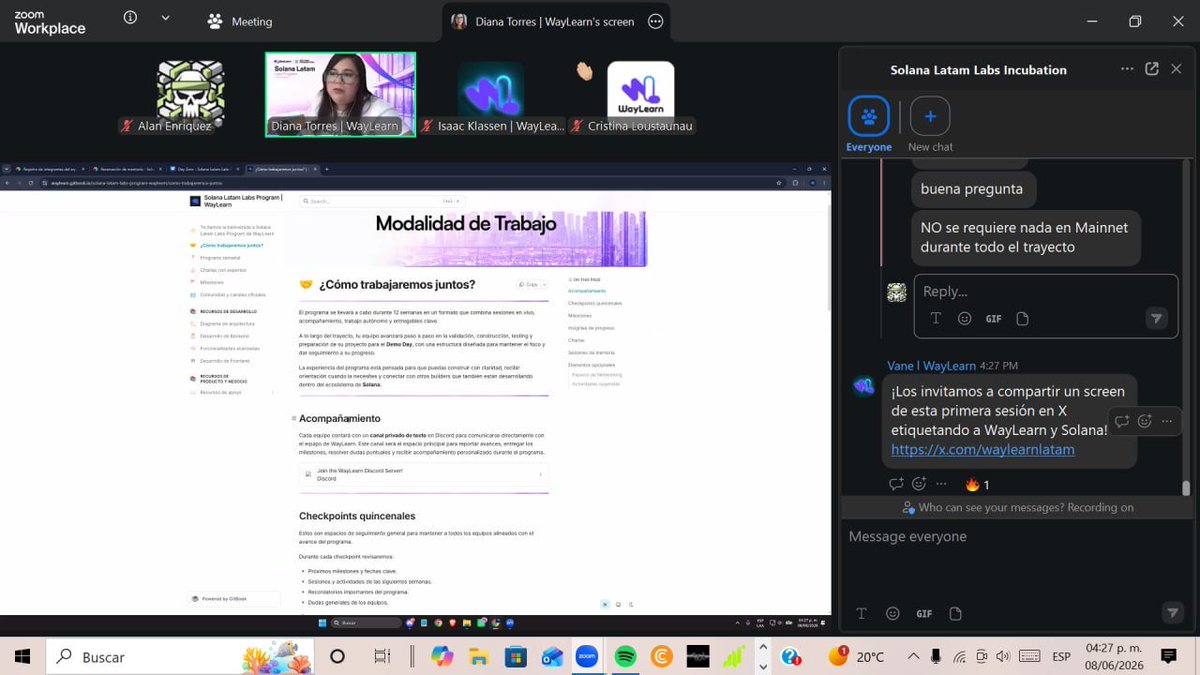The image size is (1200, 675).
Task: Open weather widget showing 20°C
Action: [857, 657]
